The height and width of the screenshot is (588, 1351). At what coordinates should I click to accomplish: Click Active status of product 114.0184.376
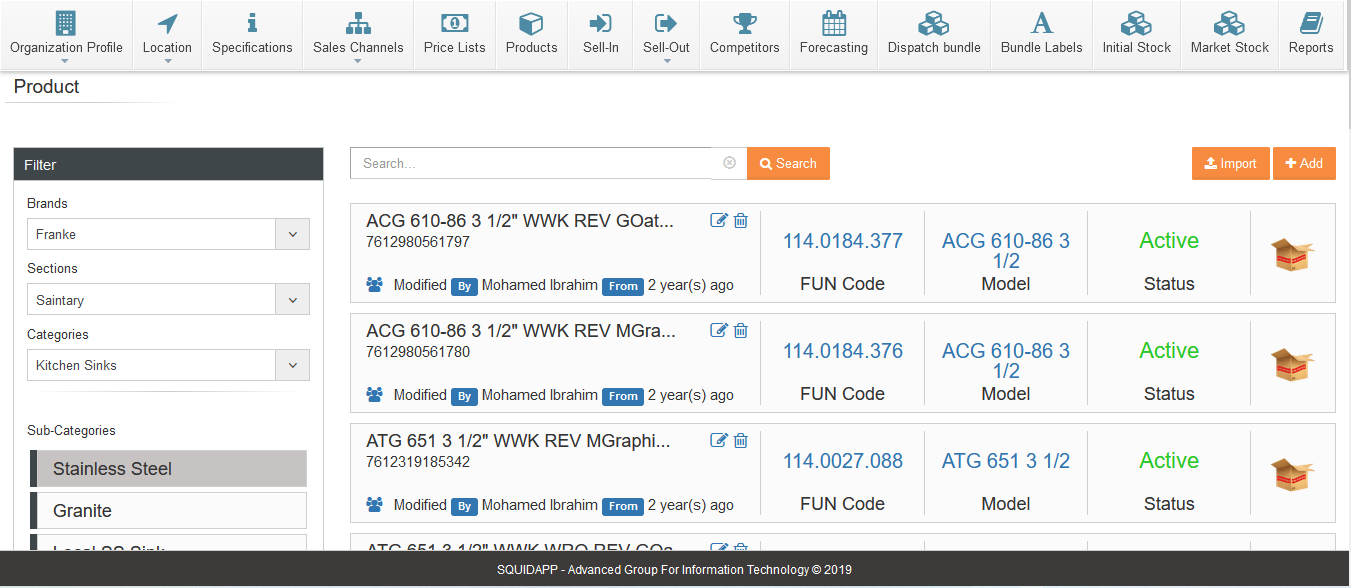coord(1169,351)
